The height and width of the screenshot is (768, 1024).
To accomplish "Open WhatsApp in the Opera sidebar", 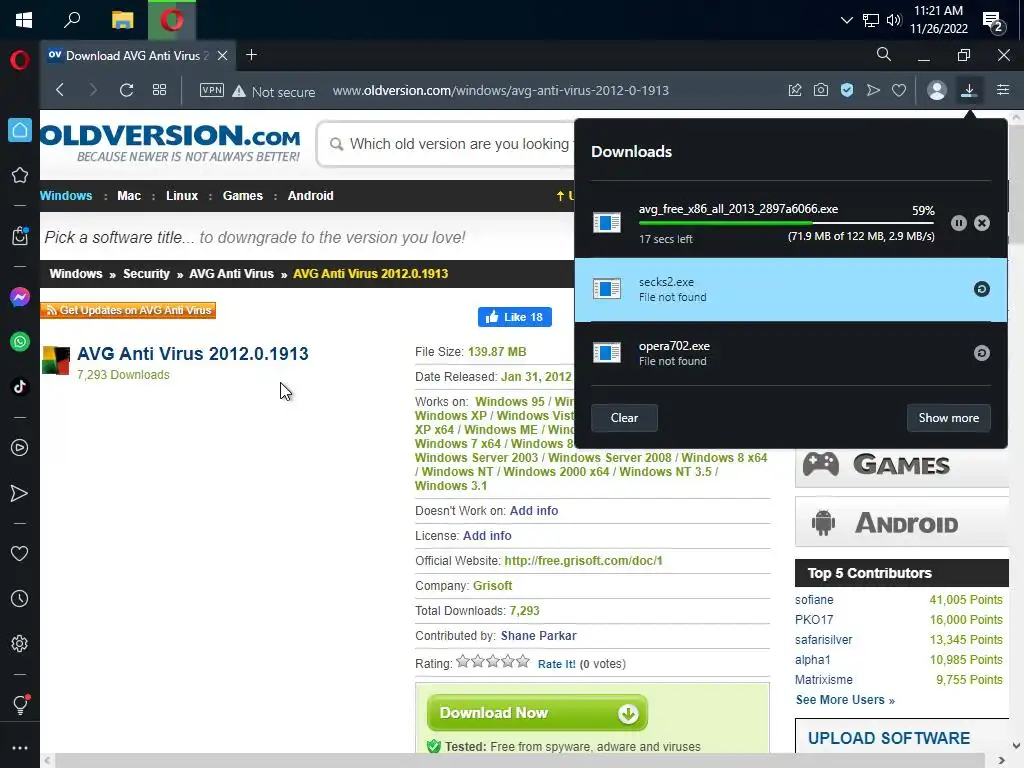I will [20, 342].
